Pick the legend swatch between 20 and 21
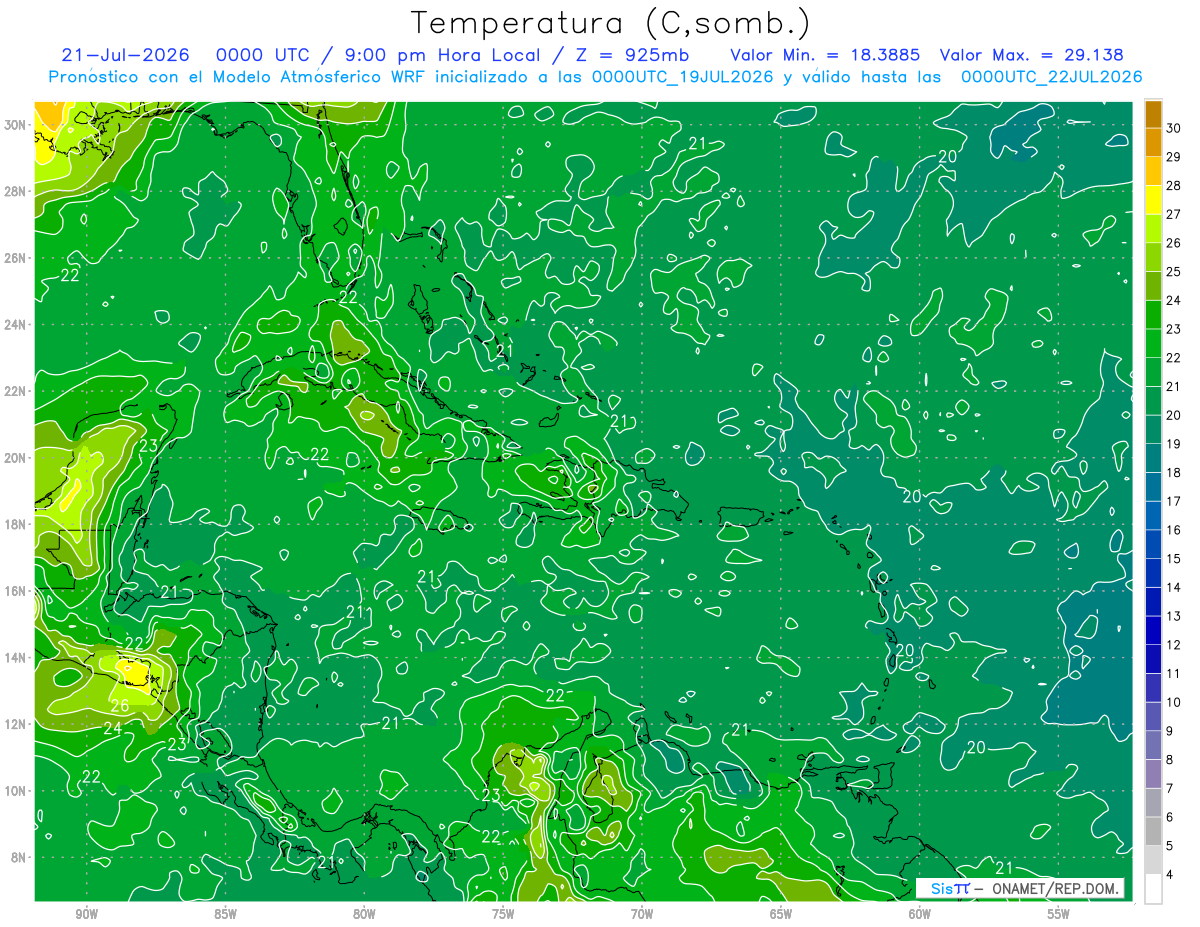Image resolution: width=1200 pixels, height=927 pixels. (x=1153, y=401)
